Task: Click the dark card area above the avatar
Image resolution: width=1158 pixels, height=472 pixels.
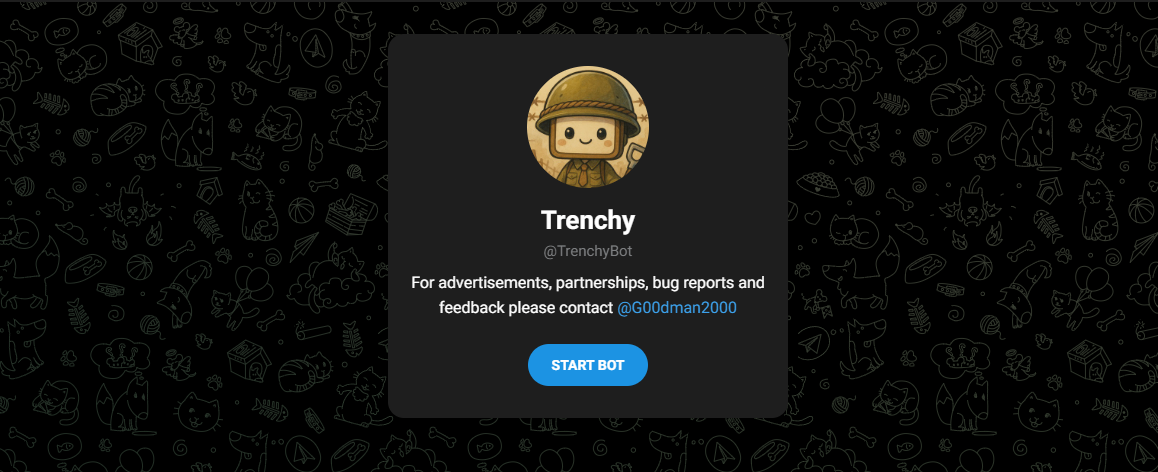Action: coord(587,49)
